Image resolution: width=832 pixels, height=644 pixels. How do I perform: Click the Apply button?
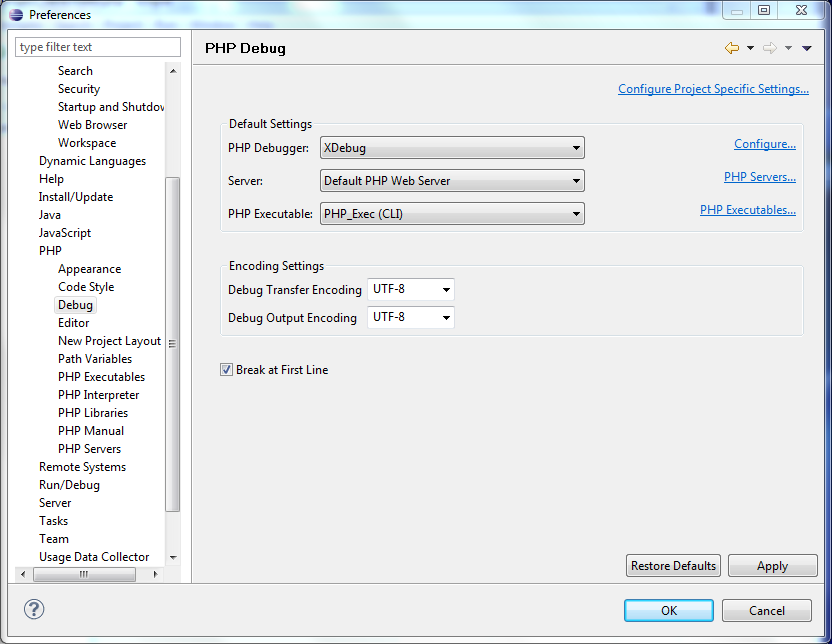click(x=773, y=565)
